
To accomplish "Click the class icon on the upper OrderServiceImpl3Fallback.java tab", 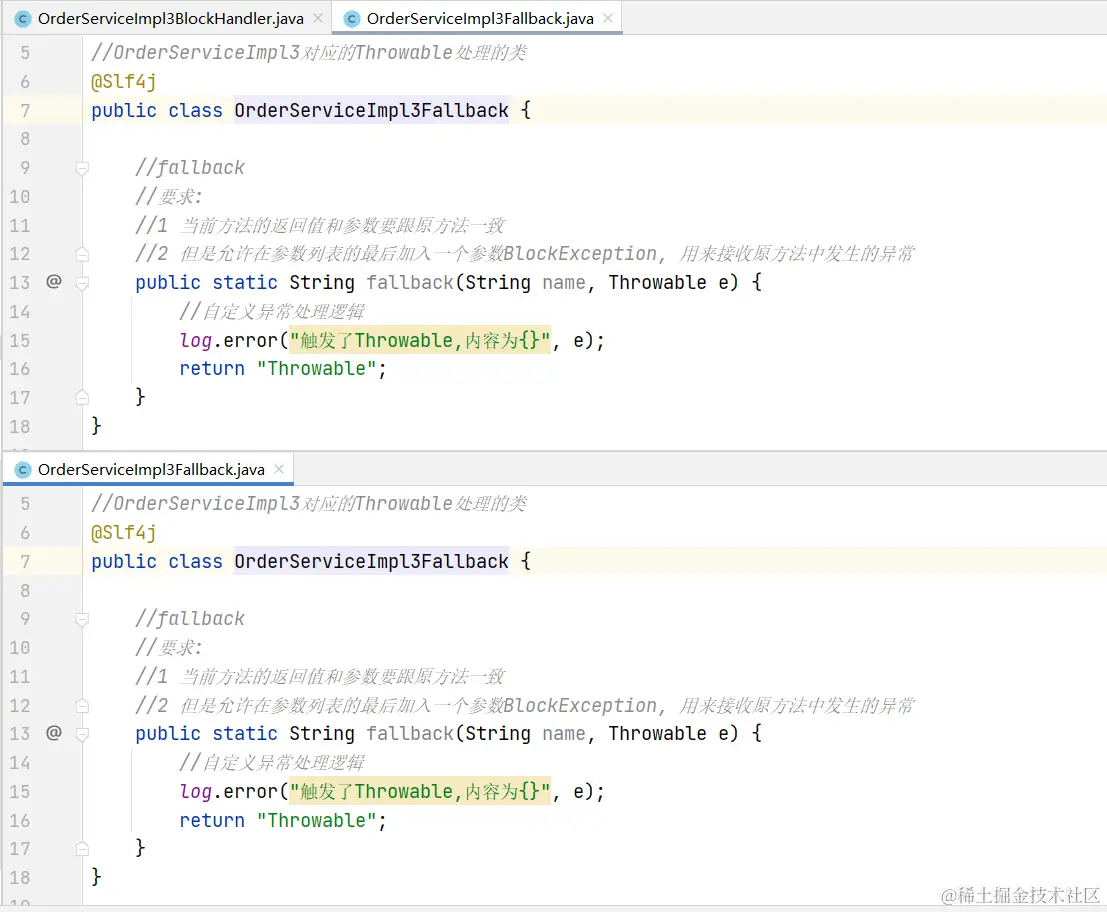I will click(x=352, y=19).
